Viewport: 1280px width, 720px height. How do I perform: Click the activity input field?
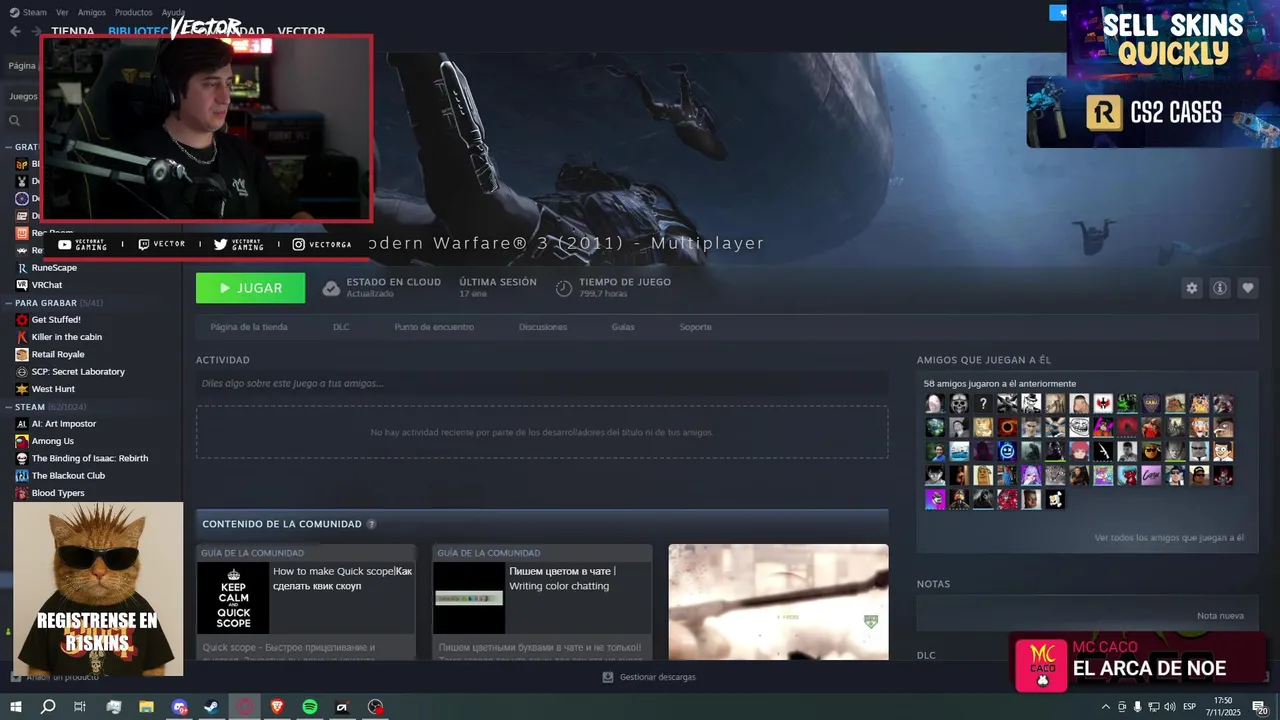tap(542, 383)
